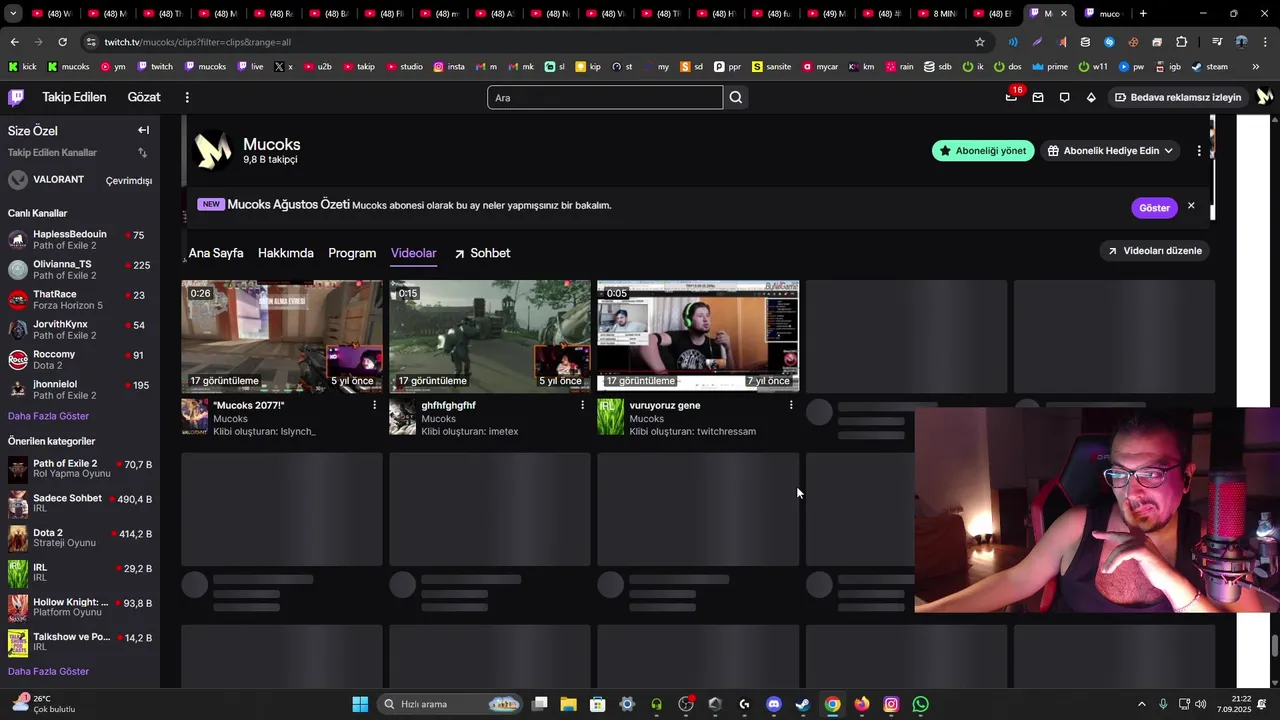Collapse the Size Özel sidebar
This screenshot has height=720, width=1280.
click(x=143, y=130)
